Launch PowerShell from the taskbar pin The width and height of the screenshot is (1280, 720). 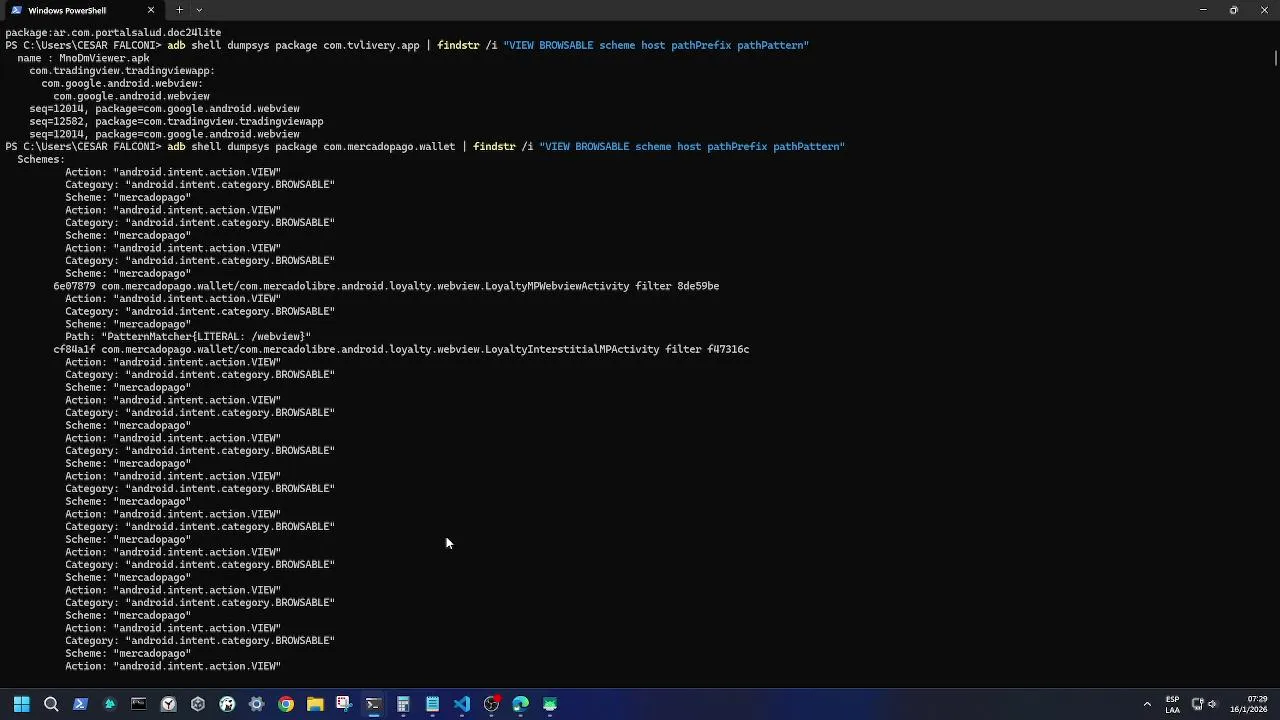80,704
